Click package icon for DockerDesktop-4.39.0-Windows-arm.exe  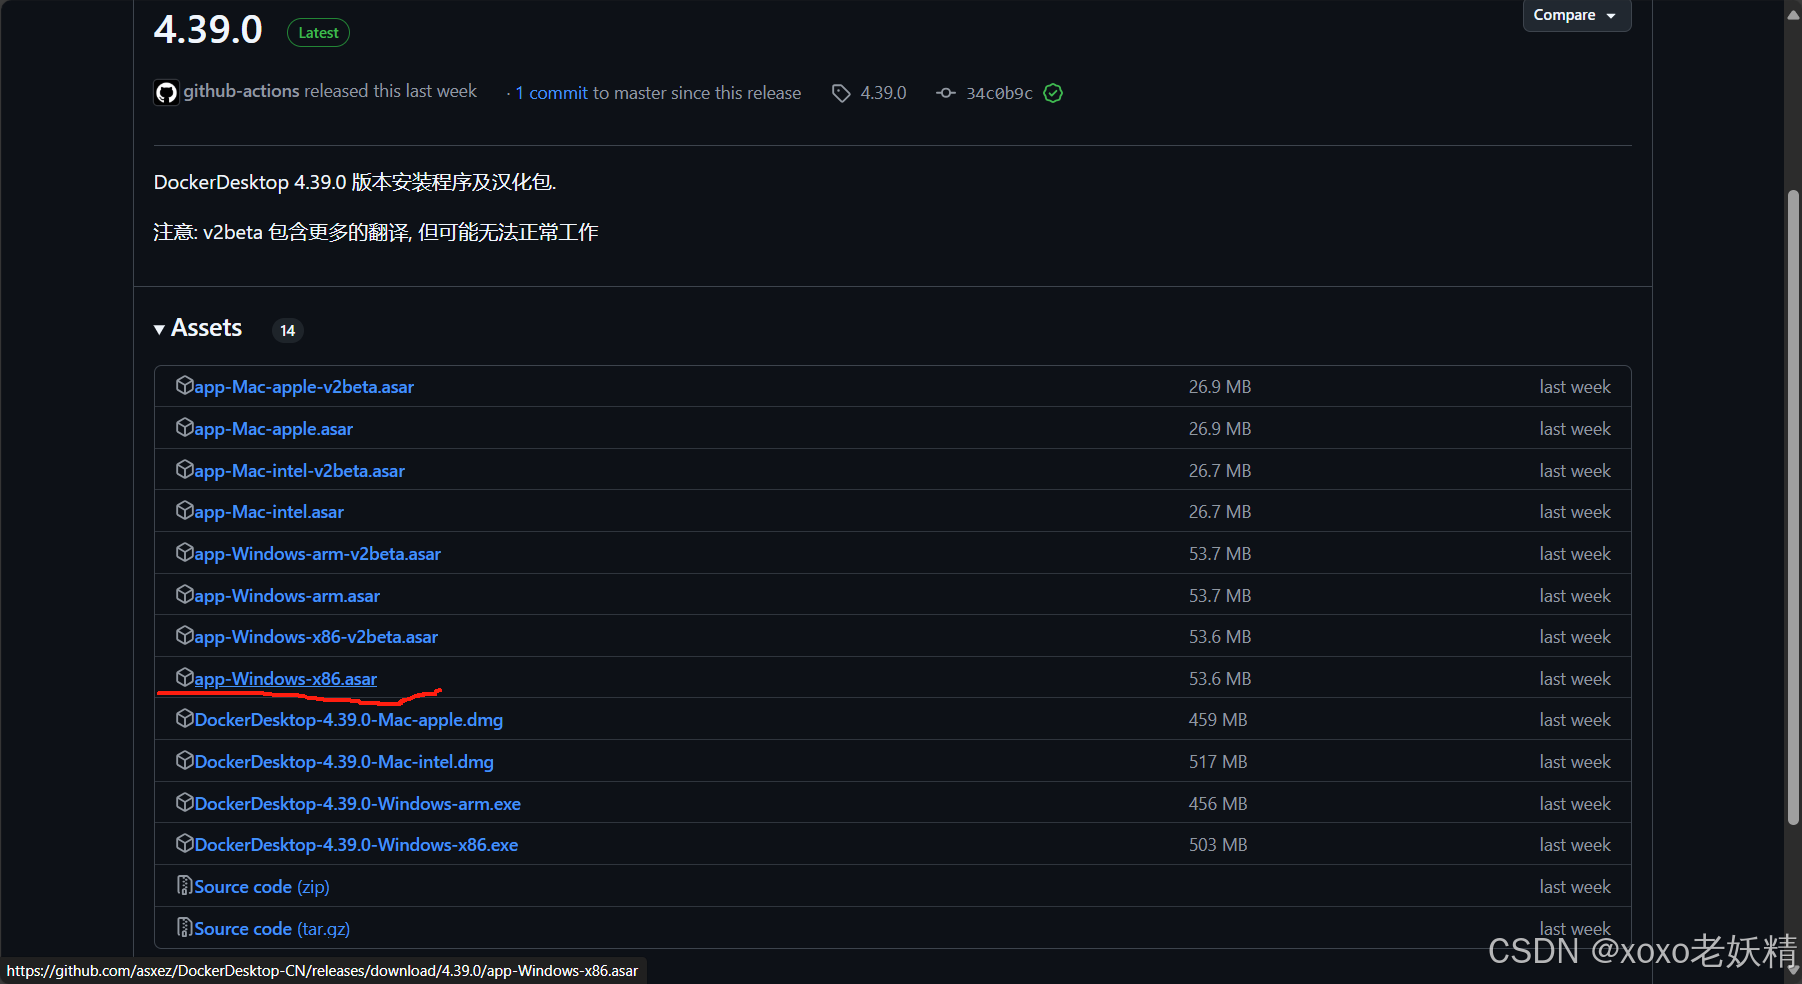coord(184,803)
